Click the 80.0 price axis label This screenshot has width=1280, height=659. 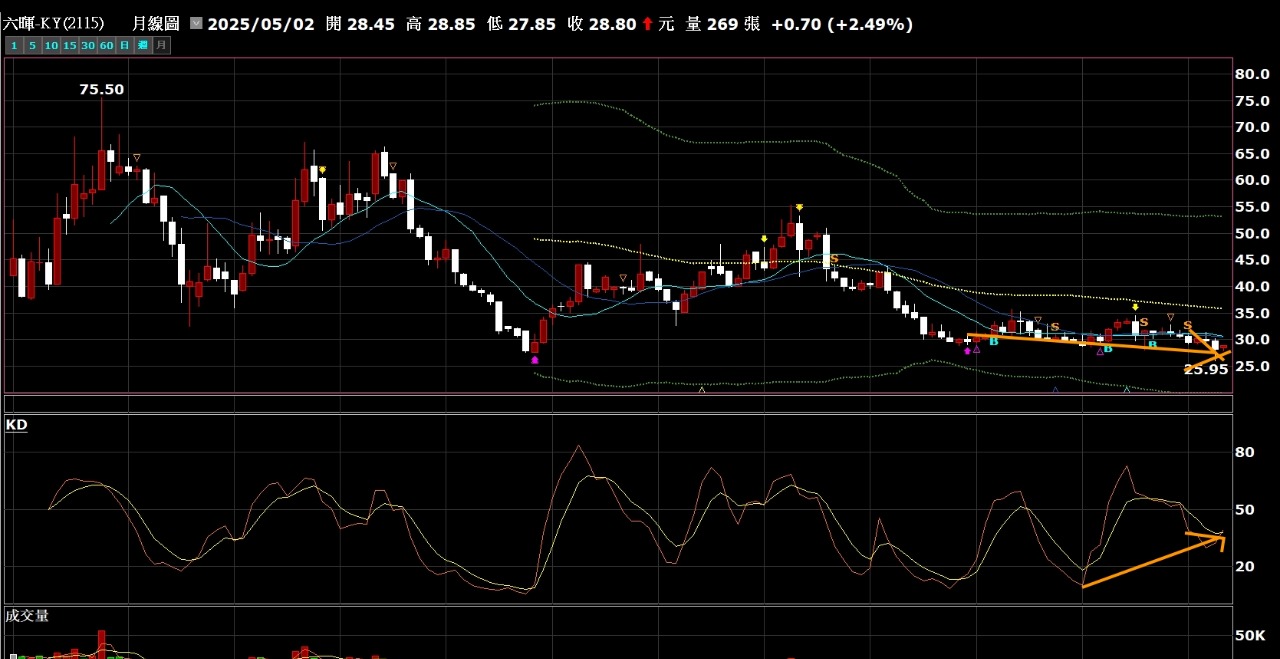[1252, 74]
